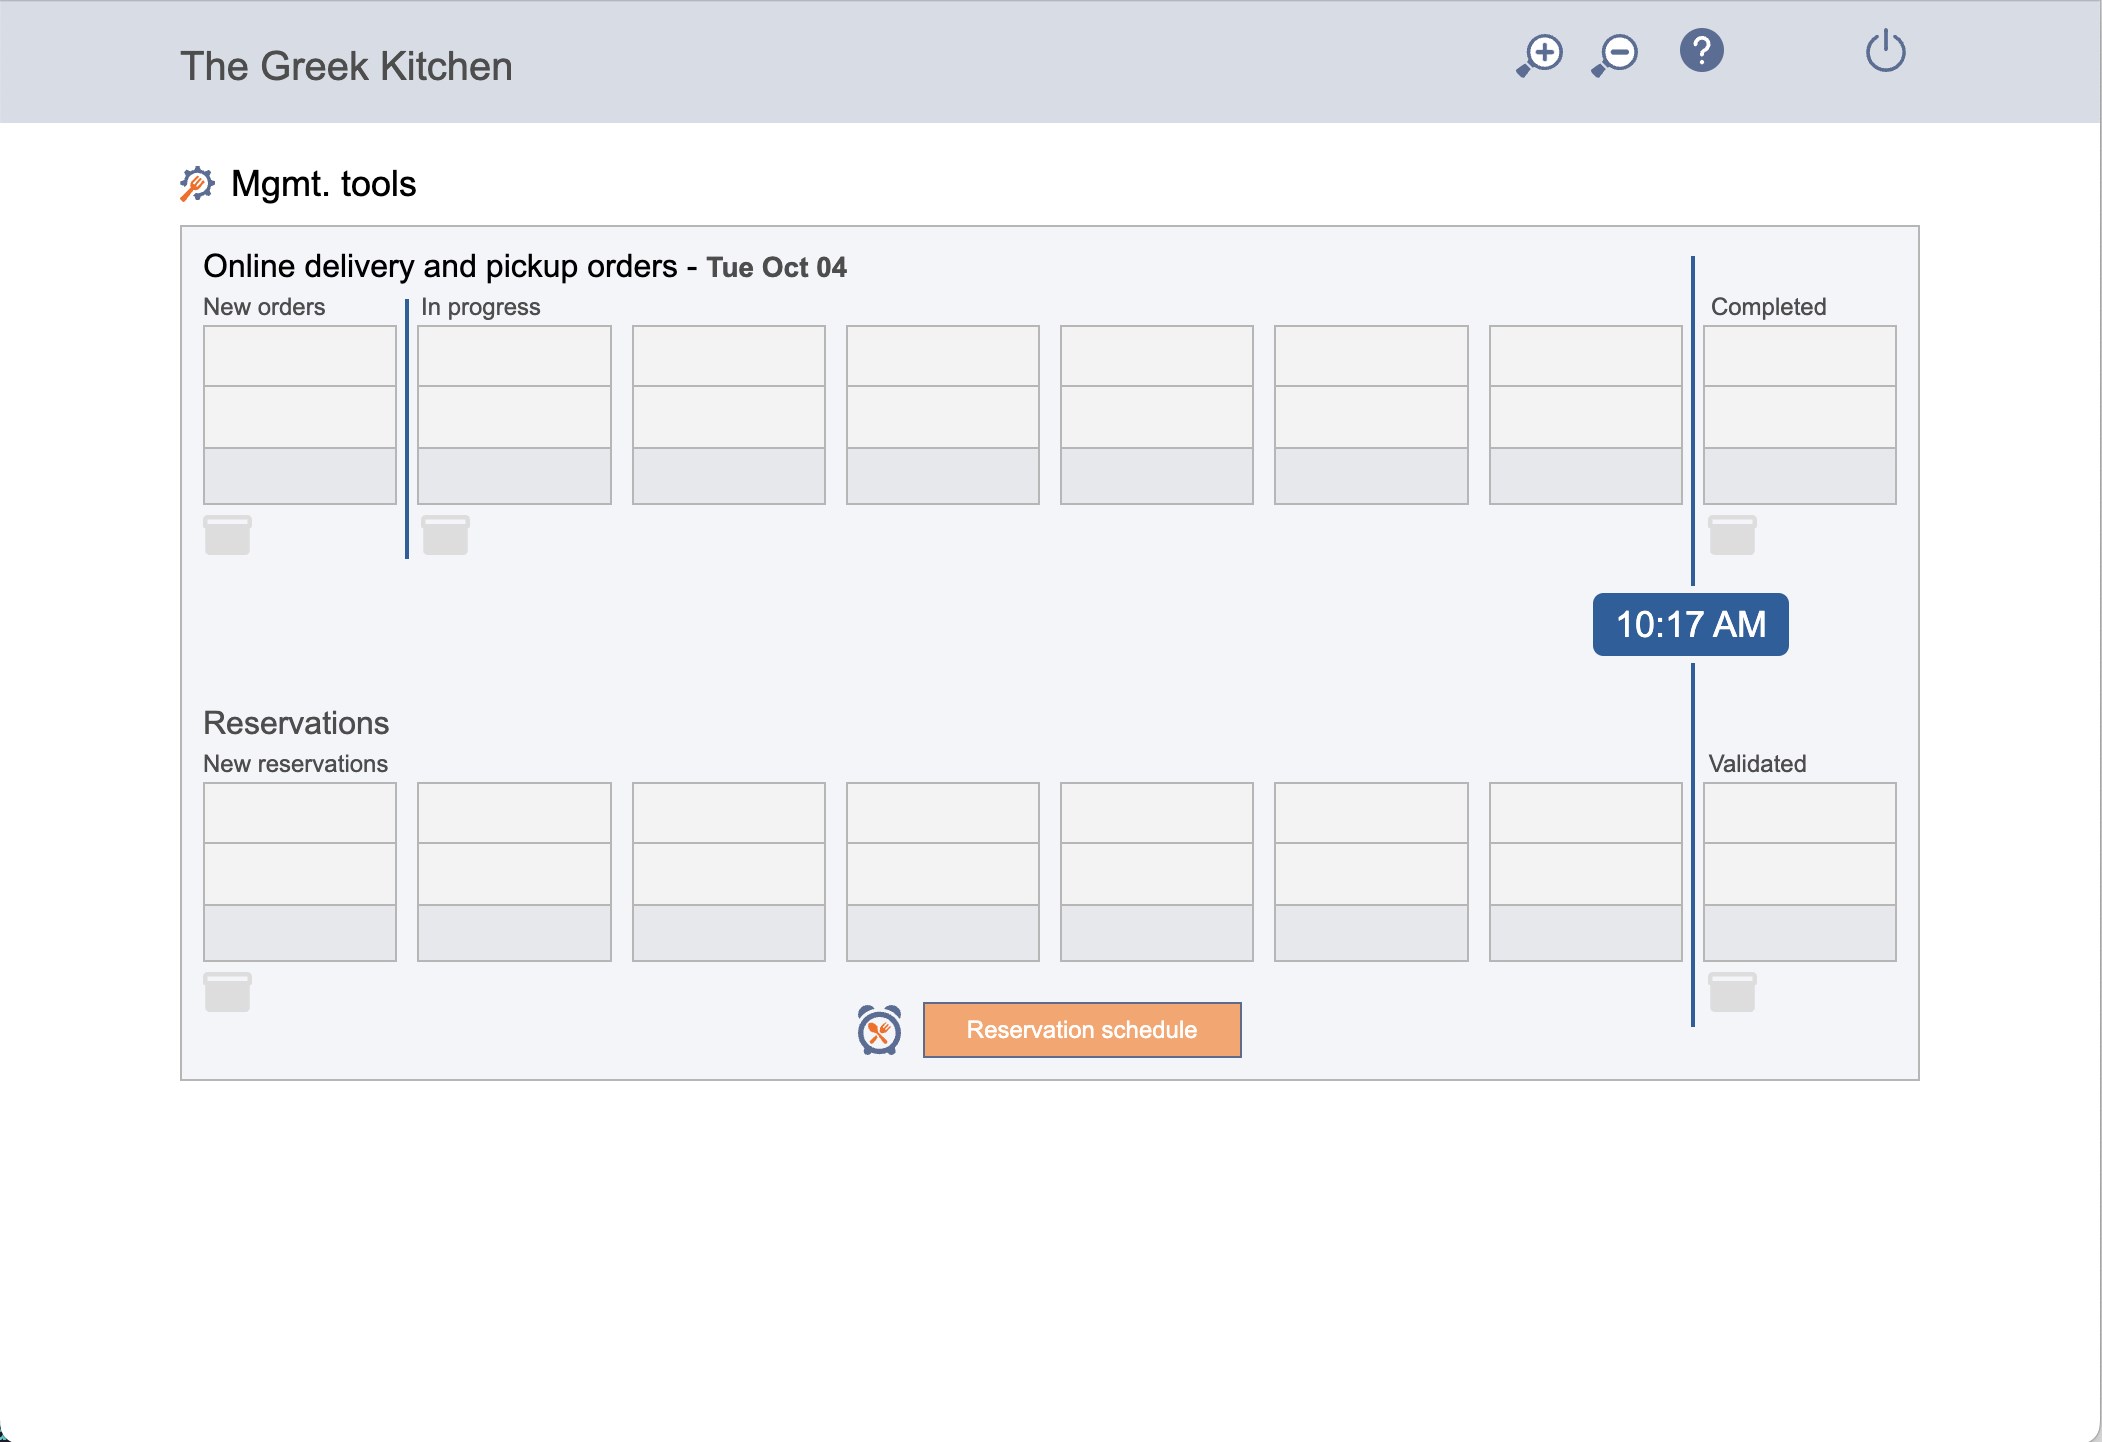The width and height of the screenshot is (2102, 1442).
Task: Select the empty New orders card
Action: 300,415
